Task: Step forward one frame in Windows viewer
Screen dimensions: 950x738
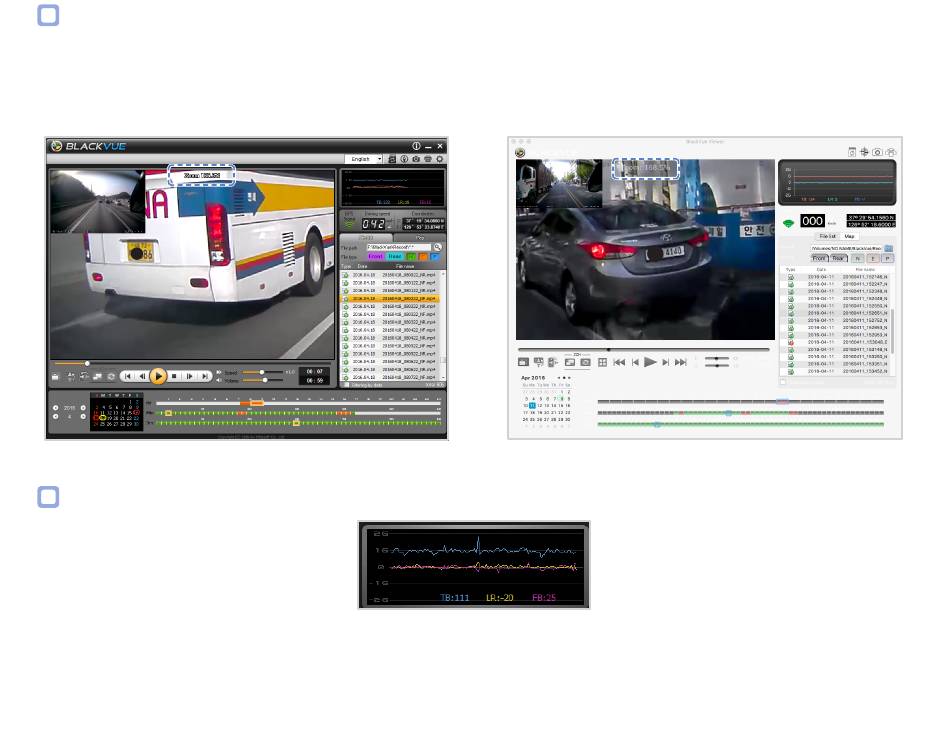Action: click(190, 376)
